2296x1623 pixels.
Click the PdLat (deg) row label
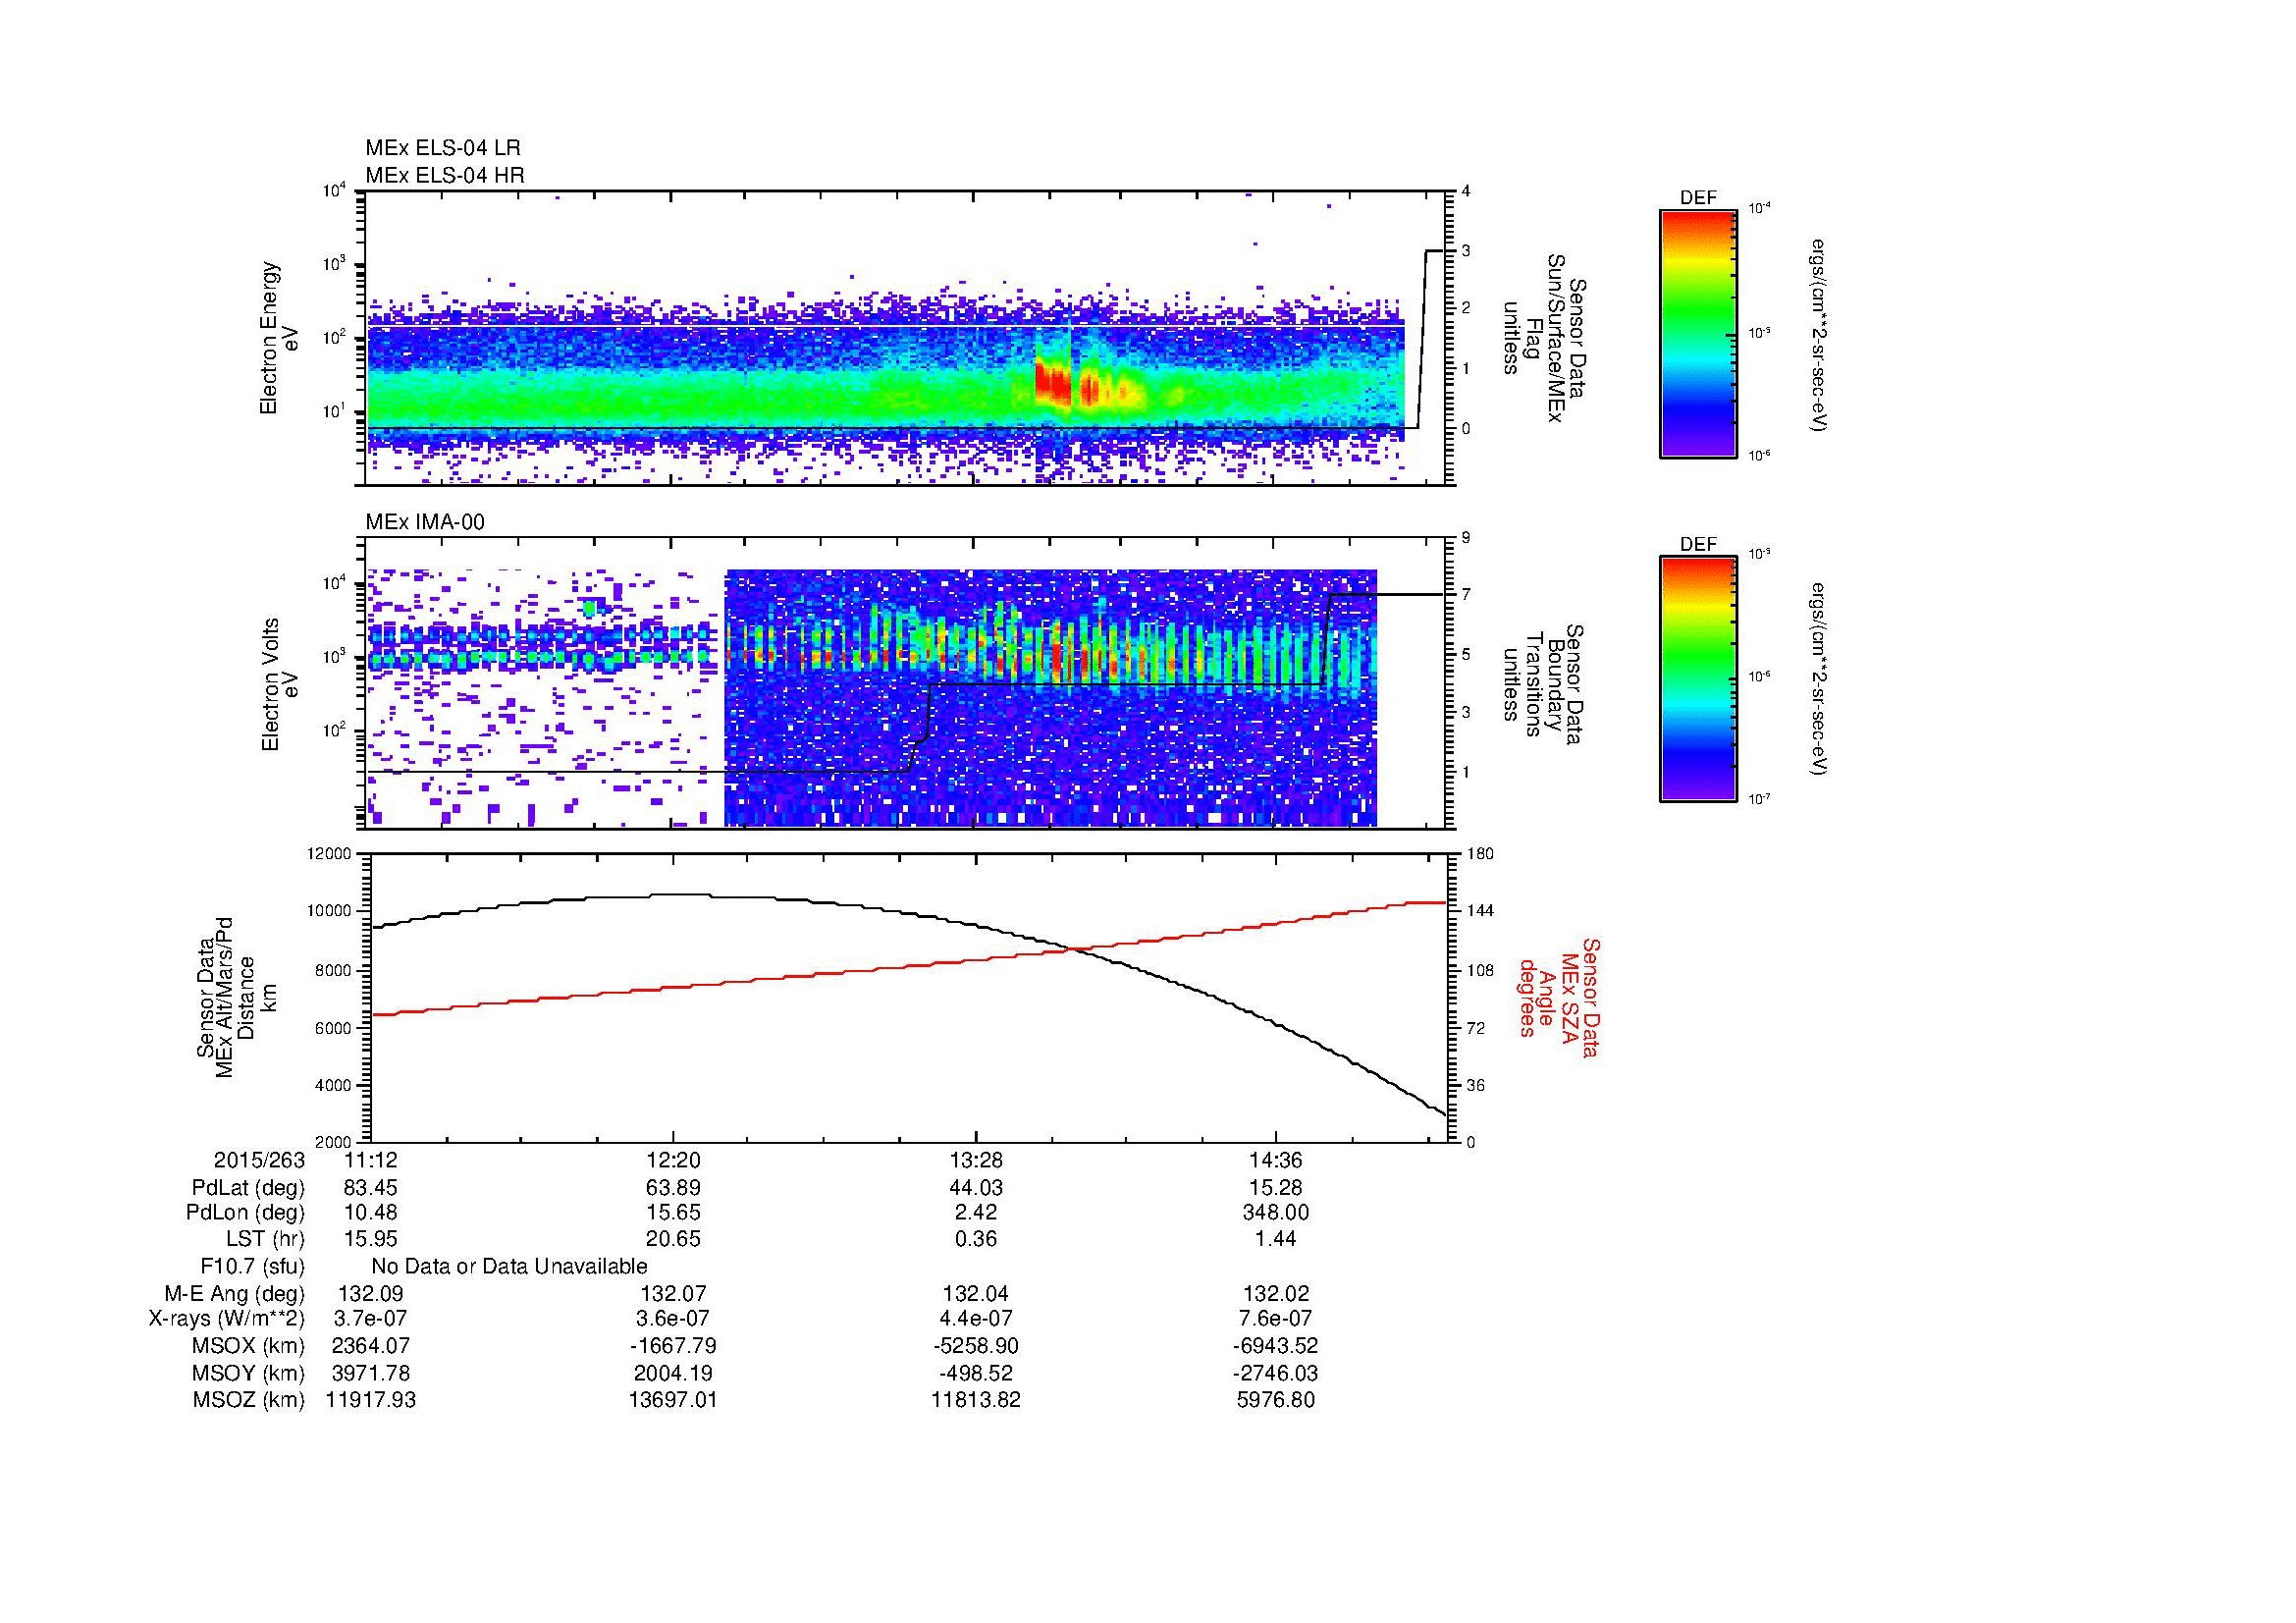point(248,1188)
